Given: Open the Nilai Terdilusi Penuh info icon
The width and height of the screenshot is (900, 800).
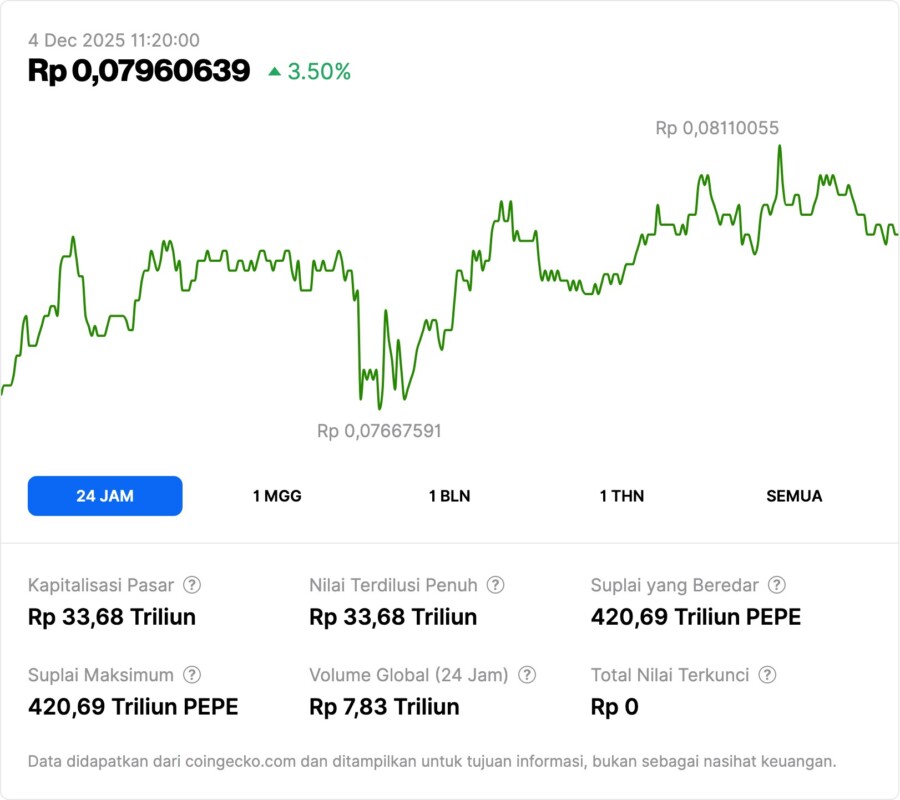Looking at the screenshot, I should click(495, 585).
